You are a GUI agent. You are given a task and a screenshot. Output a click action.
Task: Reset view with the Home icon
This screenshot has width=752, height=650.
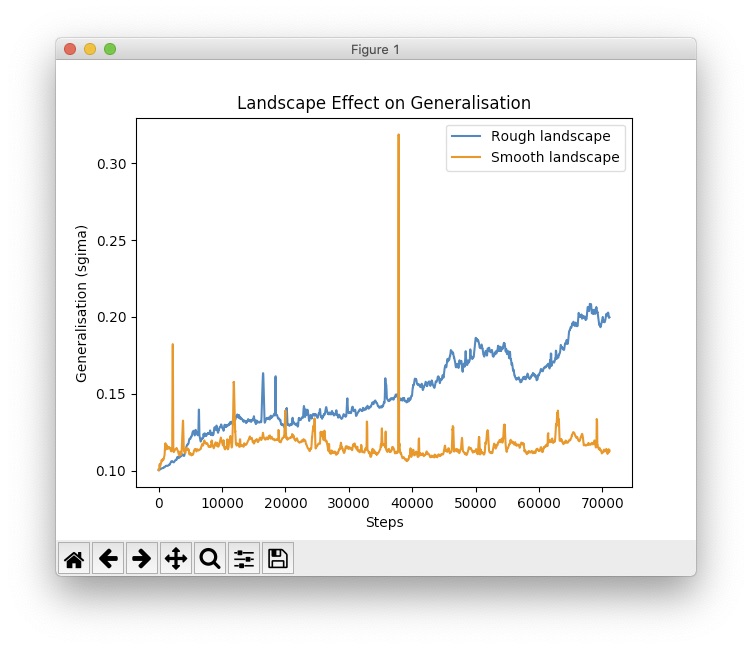point(74,558)
